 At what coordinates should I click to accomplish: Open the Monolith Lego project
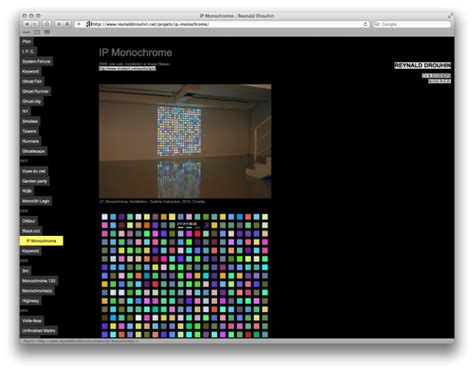(x=36, y=201)
